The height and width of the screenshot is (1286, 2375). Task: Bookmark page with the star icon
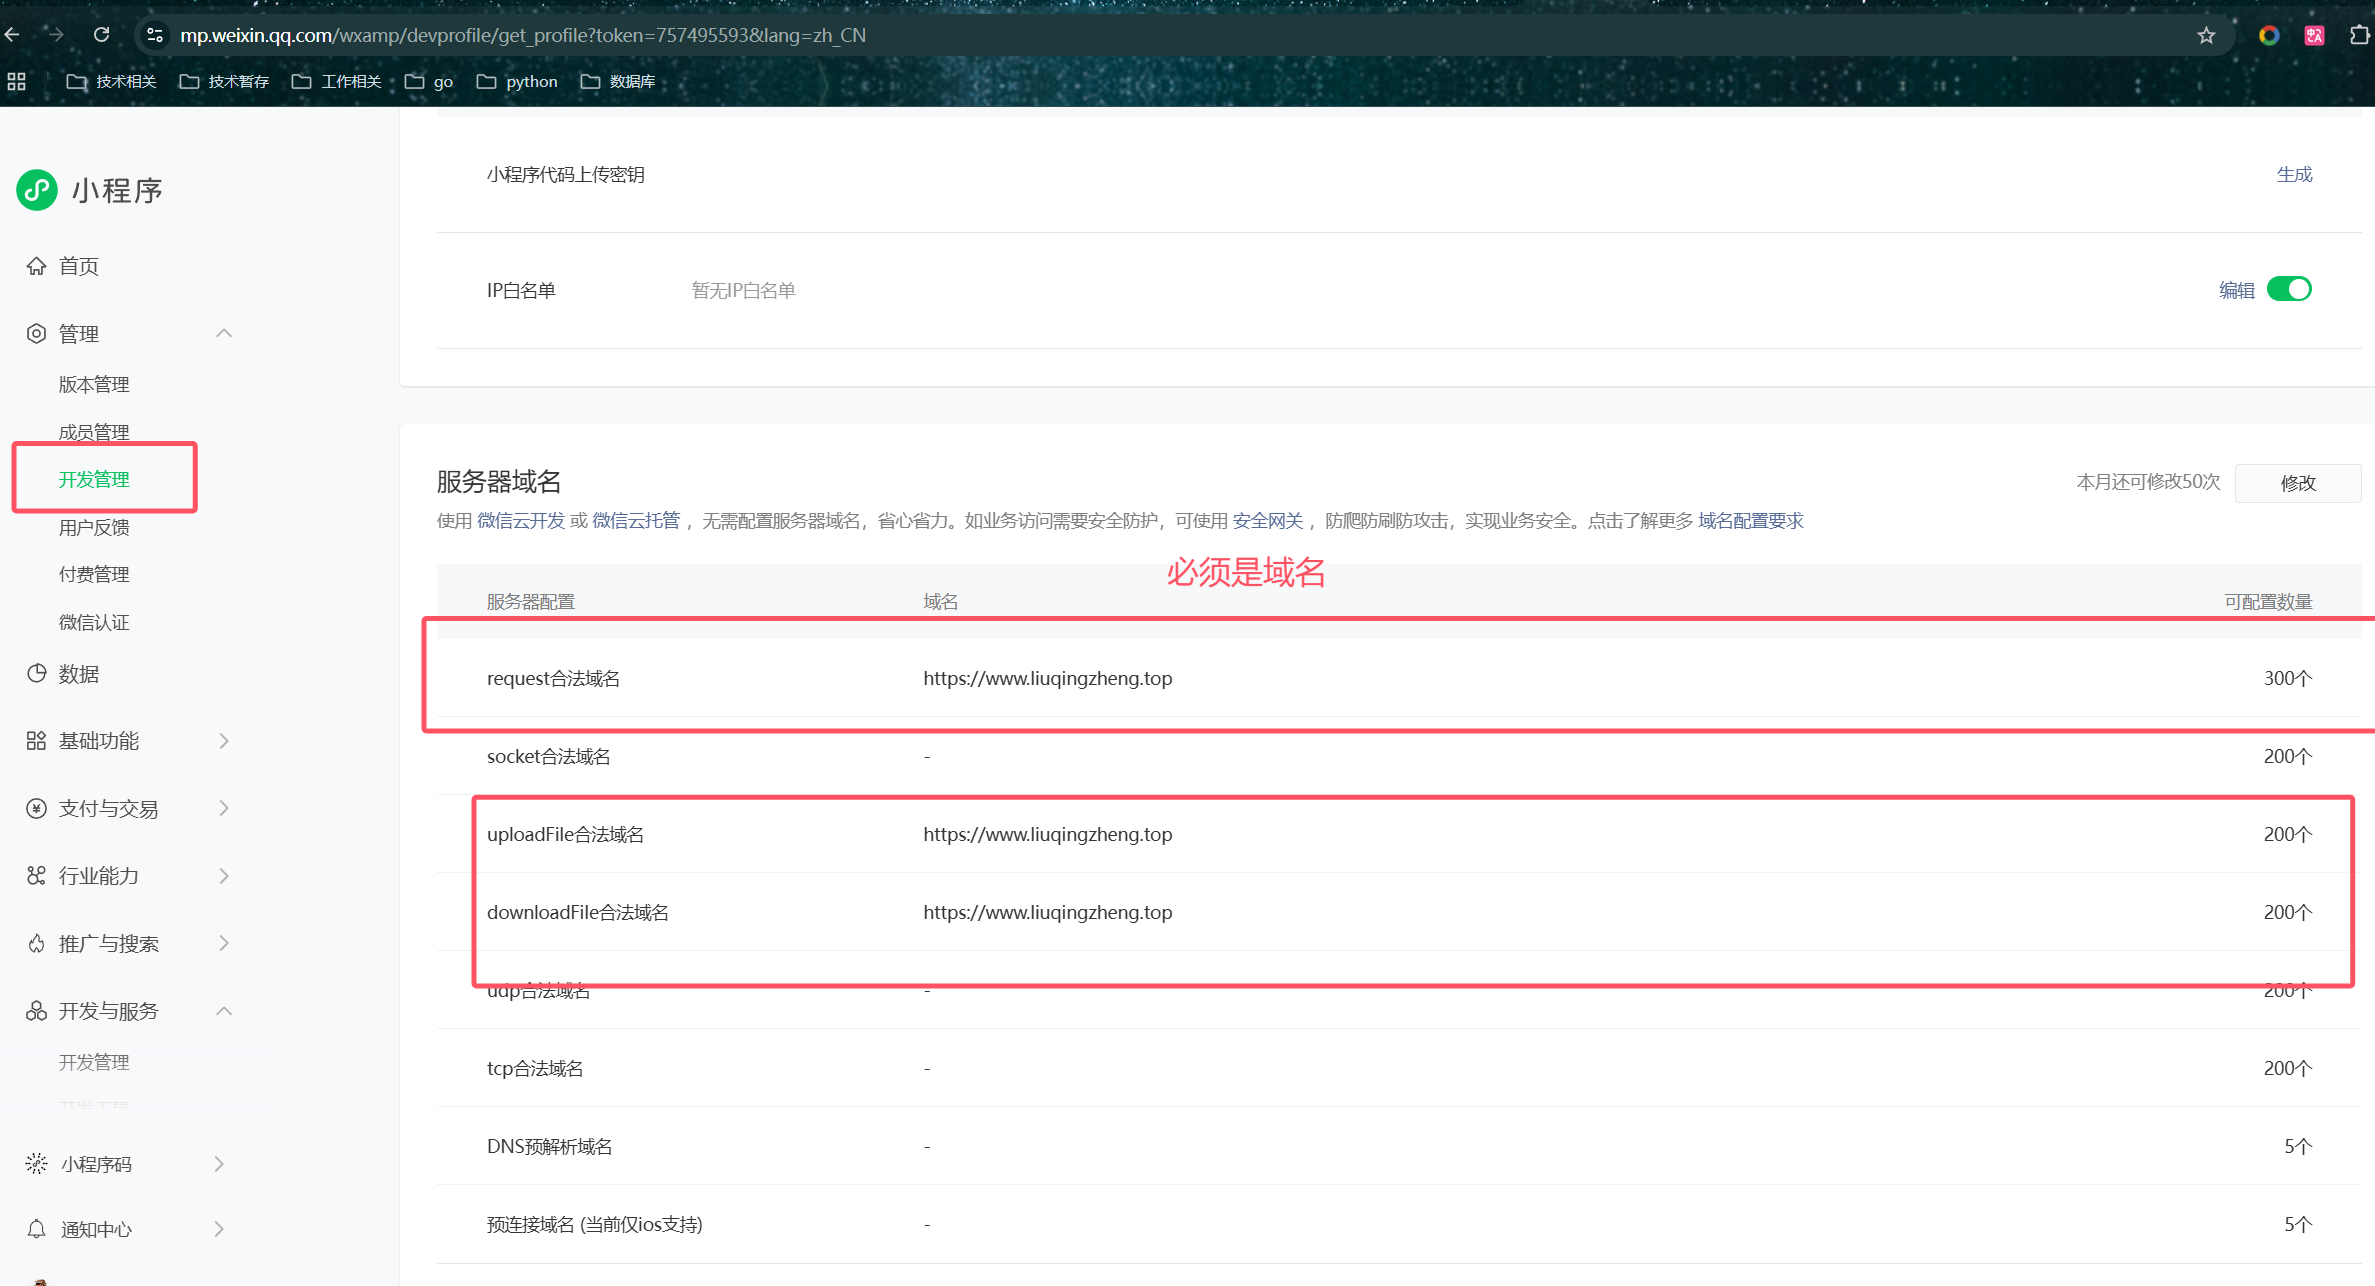coord(2206,36)
